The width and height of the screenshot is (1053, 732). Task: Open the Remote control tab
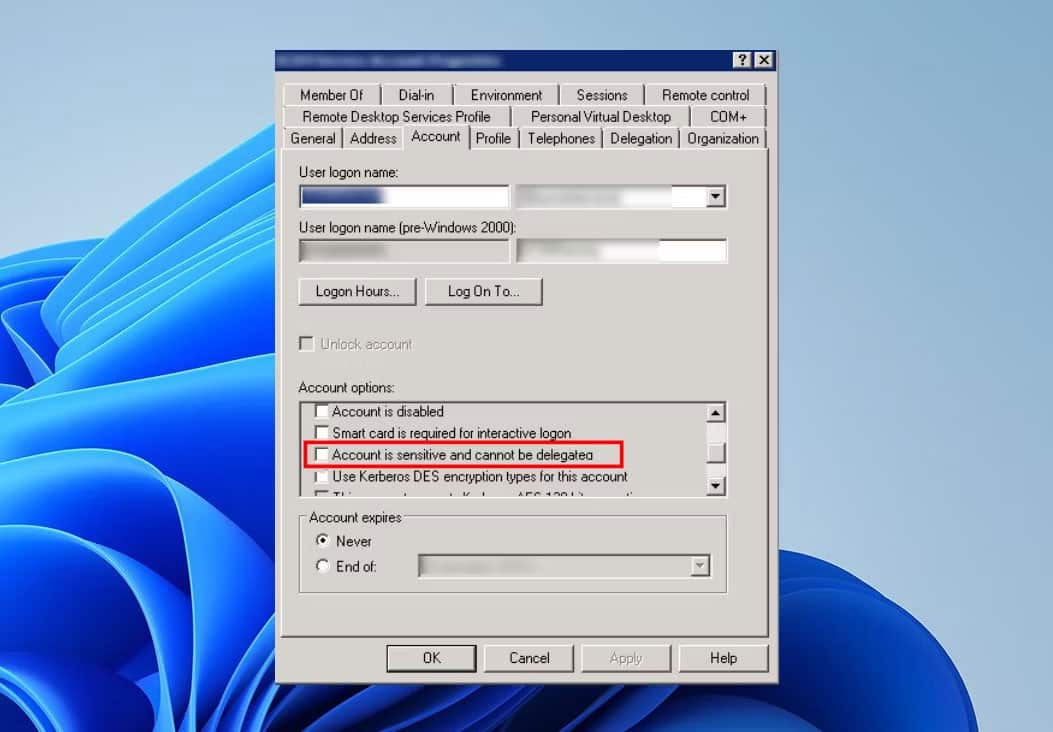pyautogui.click(x=705, y=95)
